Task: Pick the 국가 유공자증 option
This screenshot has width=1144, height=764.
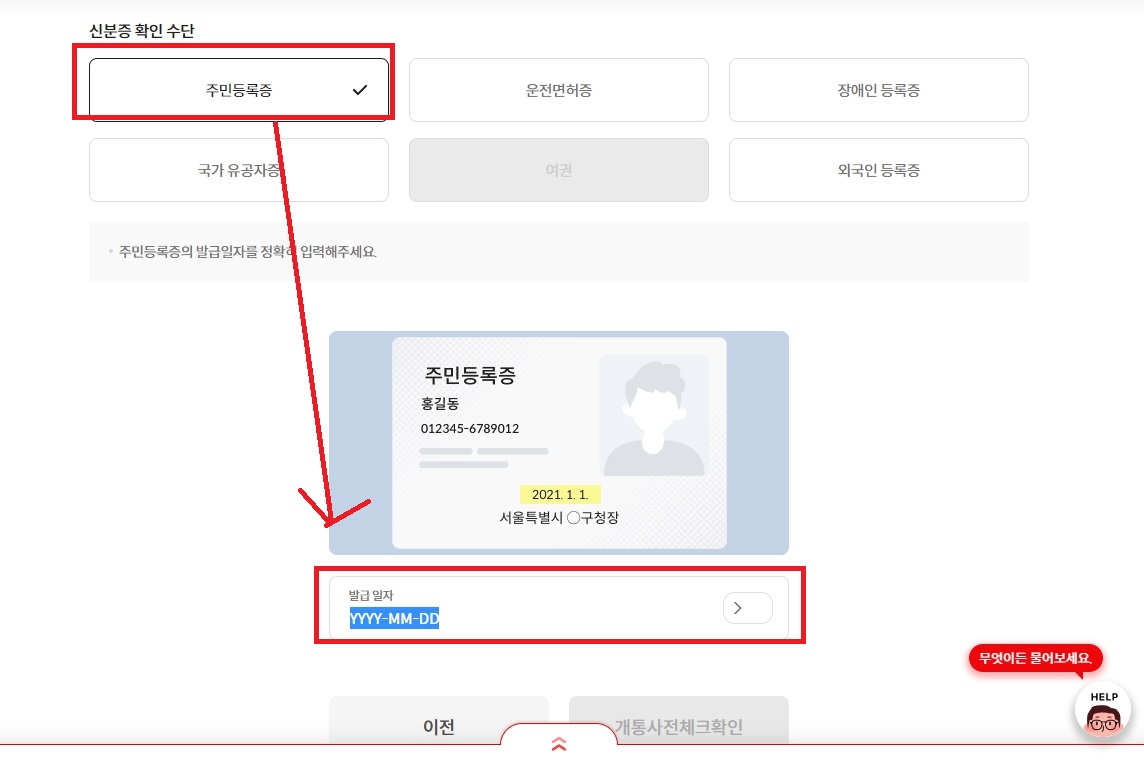Action: [x=239, y=170]
